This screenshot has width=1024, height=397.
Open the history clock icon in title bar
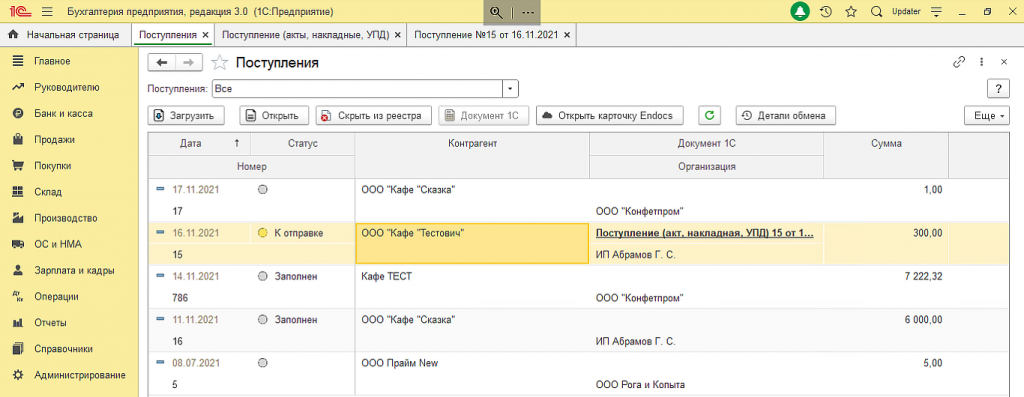[x=825, y=12]
